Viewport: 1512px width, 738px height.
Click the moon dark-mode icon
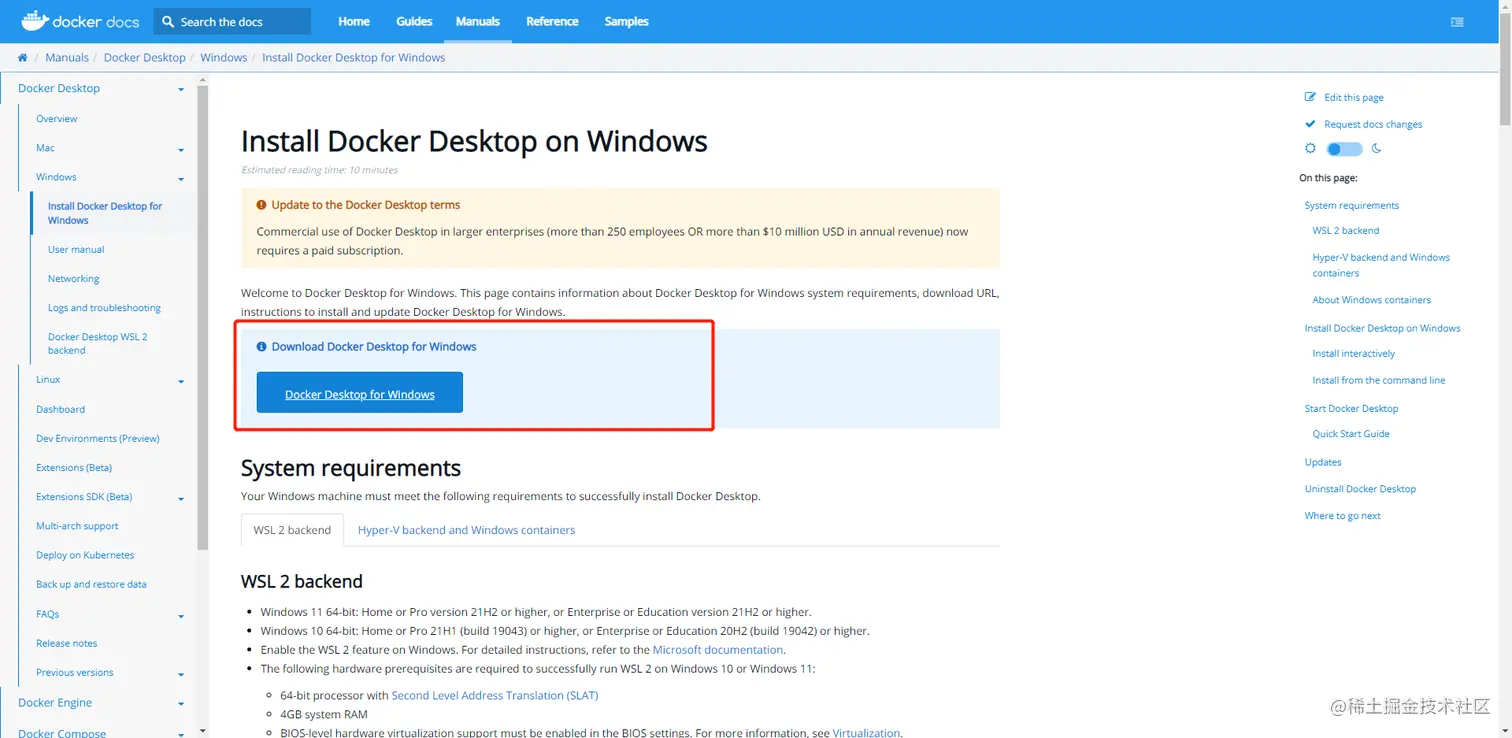click(1376, 148)
